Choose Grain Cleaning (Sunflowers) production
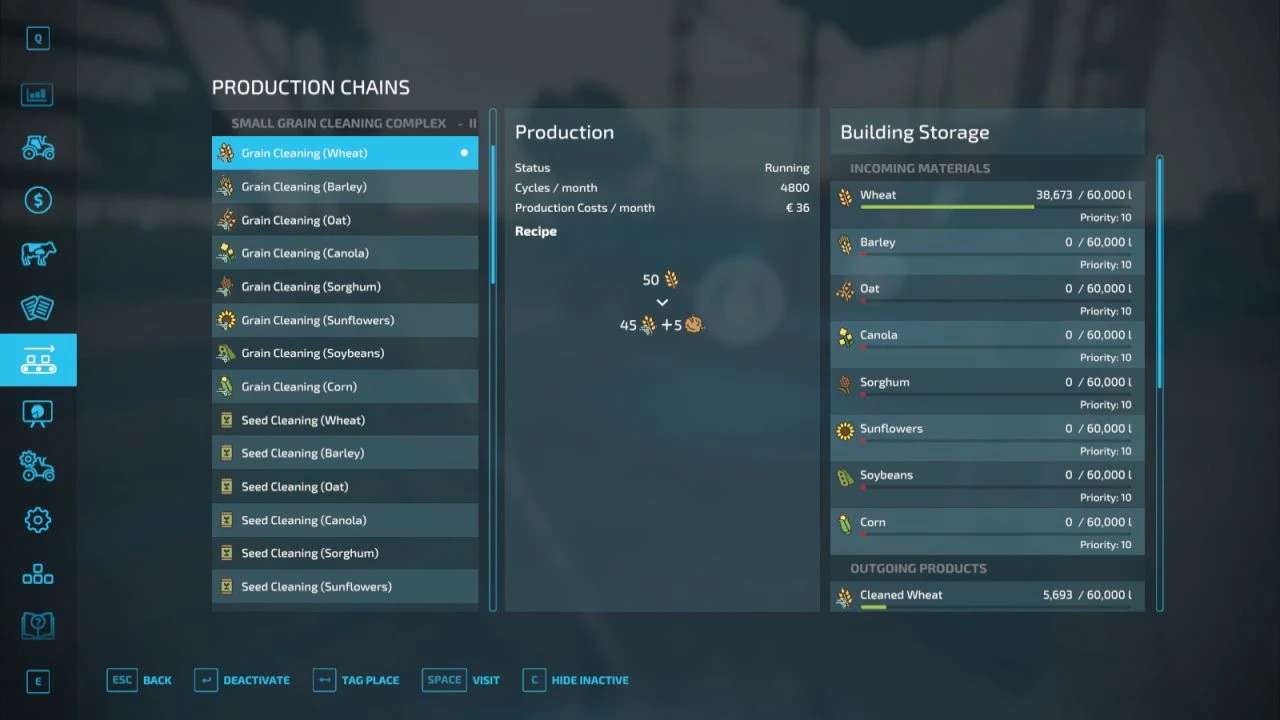Viewport: 1280px width, 720px height. (344, 320)
